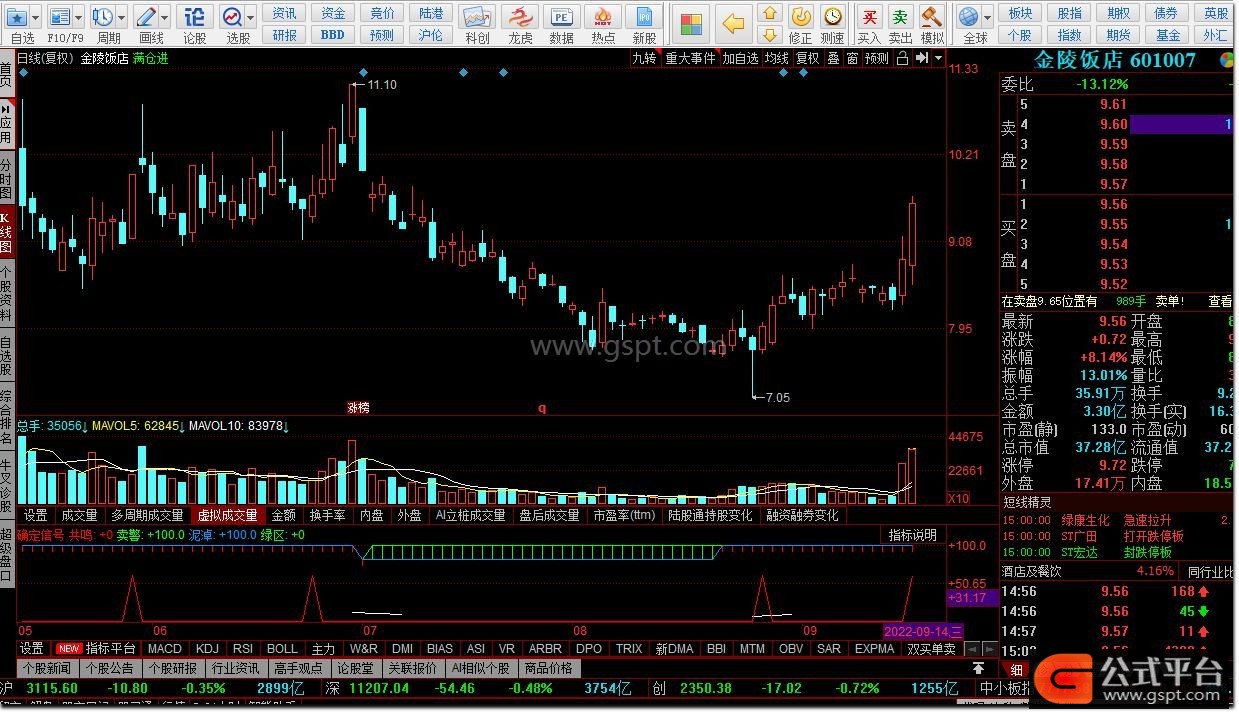This screenshot has height=712, width=1239.
Task: Click the 买入 buy icon
Action: click(x=870, y=17)
